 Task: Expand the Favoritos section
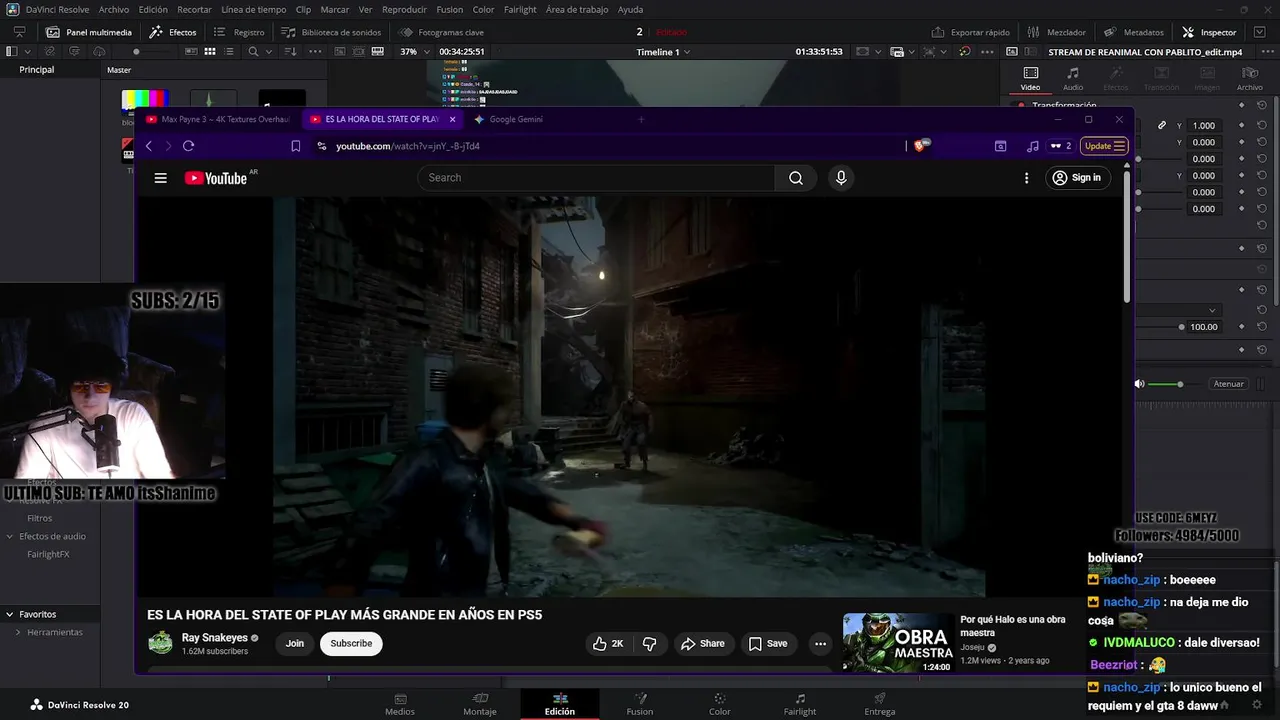(9, 614)
